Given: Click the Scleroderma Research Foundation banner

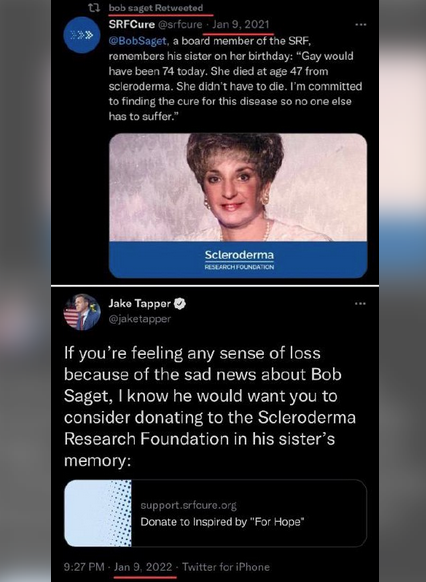Looking at the screenshot, I should (x=238, y=259).
